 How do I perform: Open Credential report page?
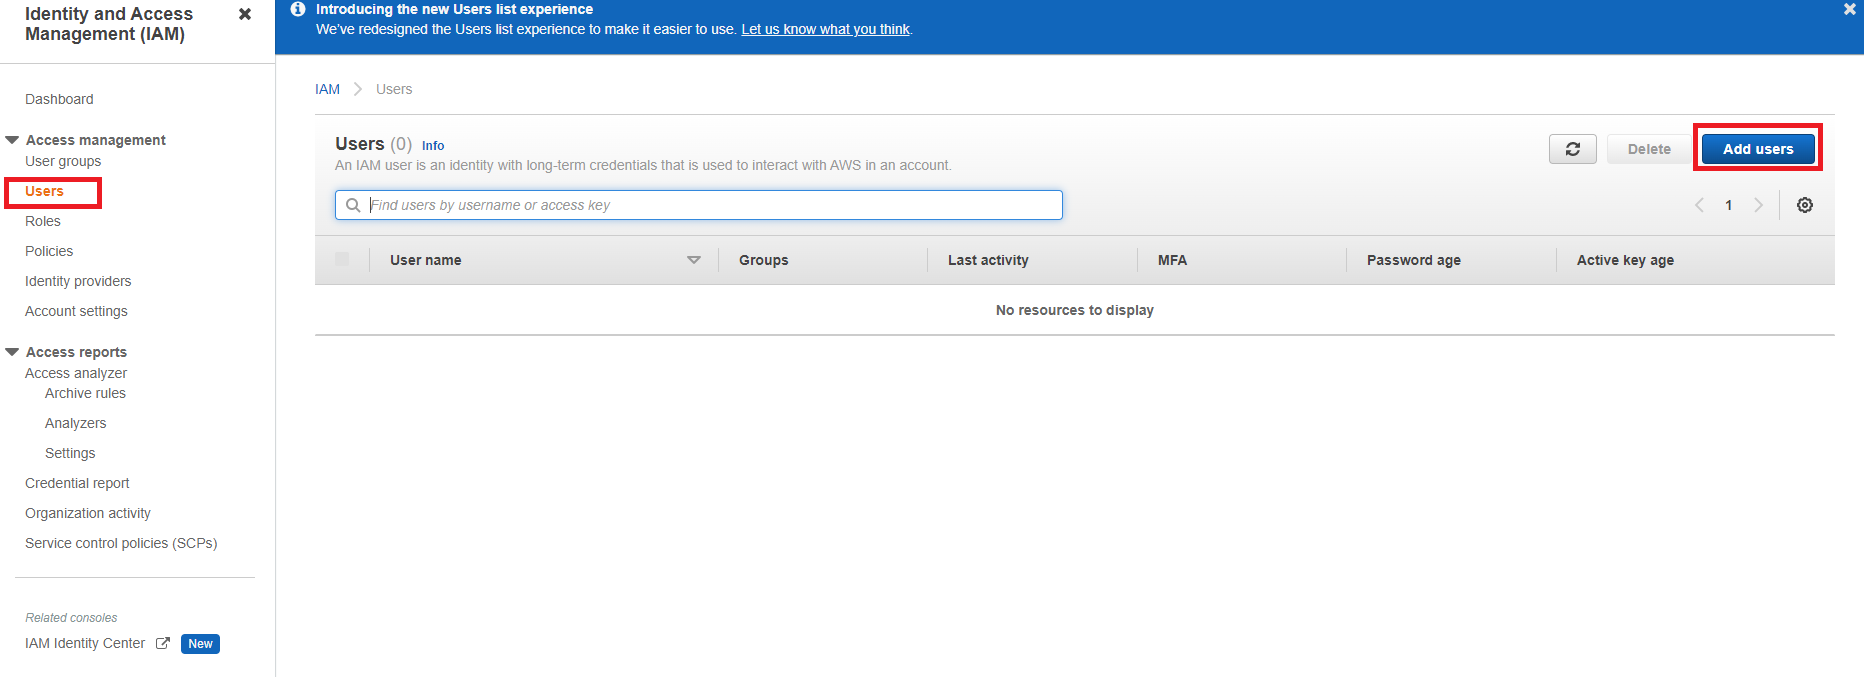(x=77, y=483)
